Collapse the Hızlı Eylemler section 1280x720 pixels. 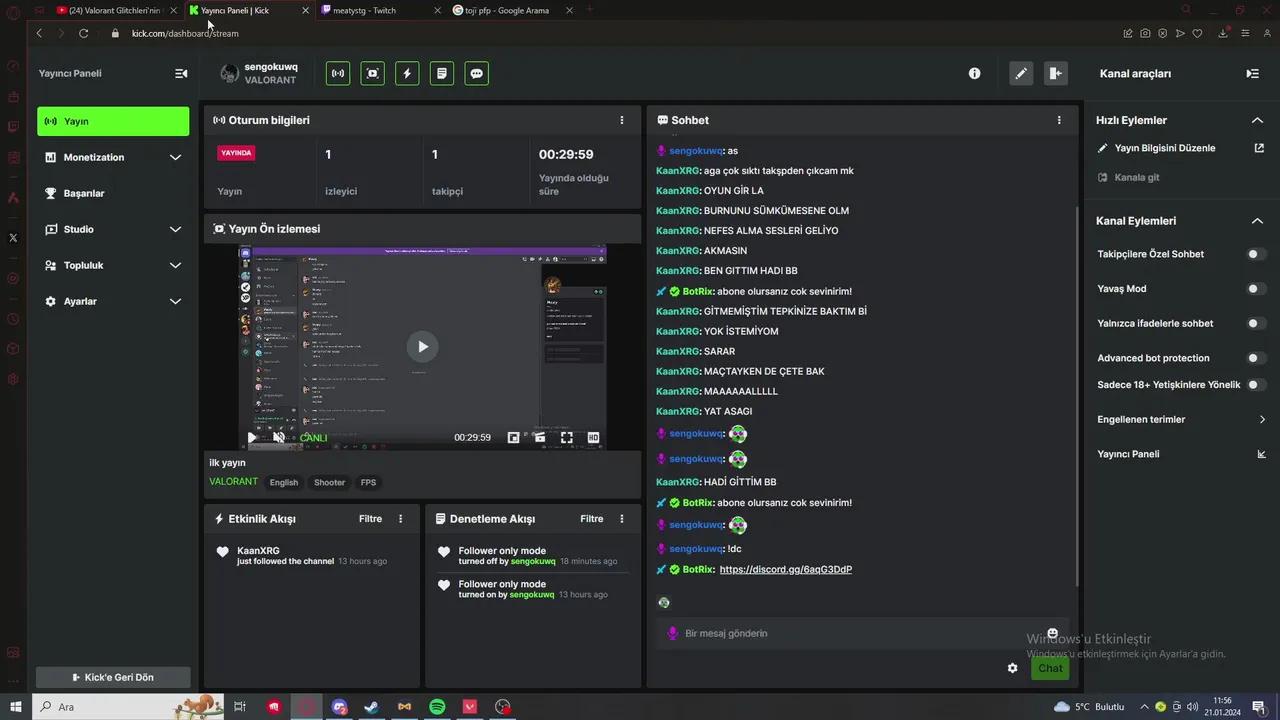click(1257, 120)
